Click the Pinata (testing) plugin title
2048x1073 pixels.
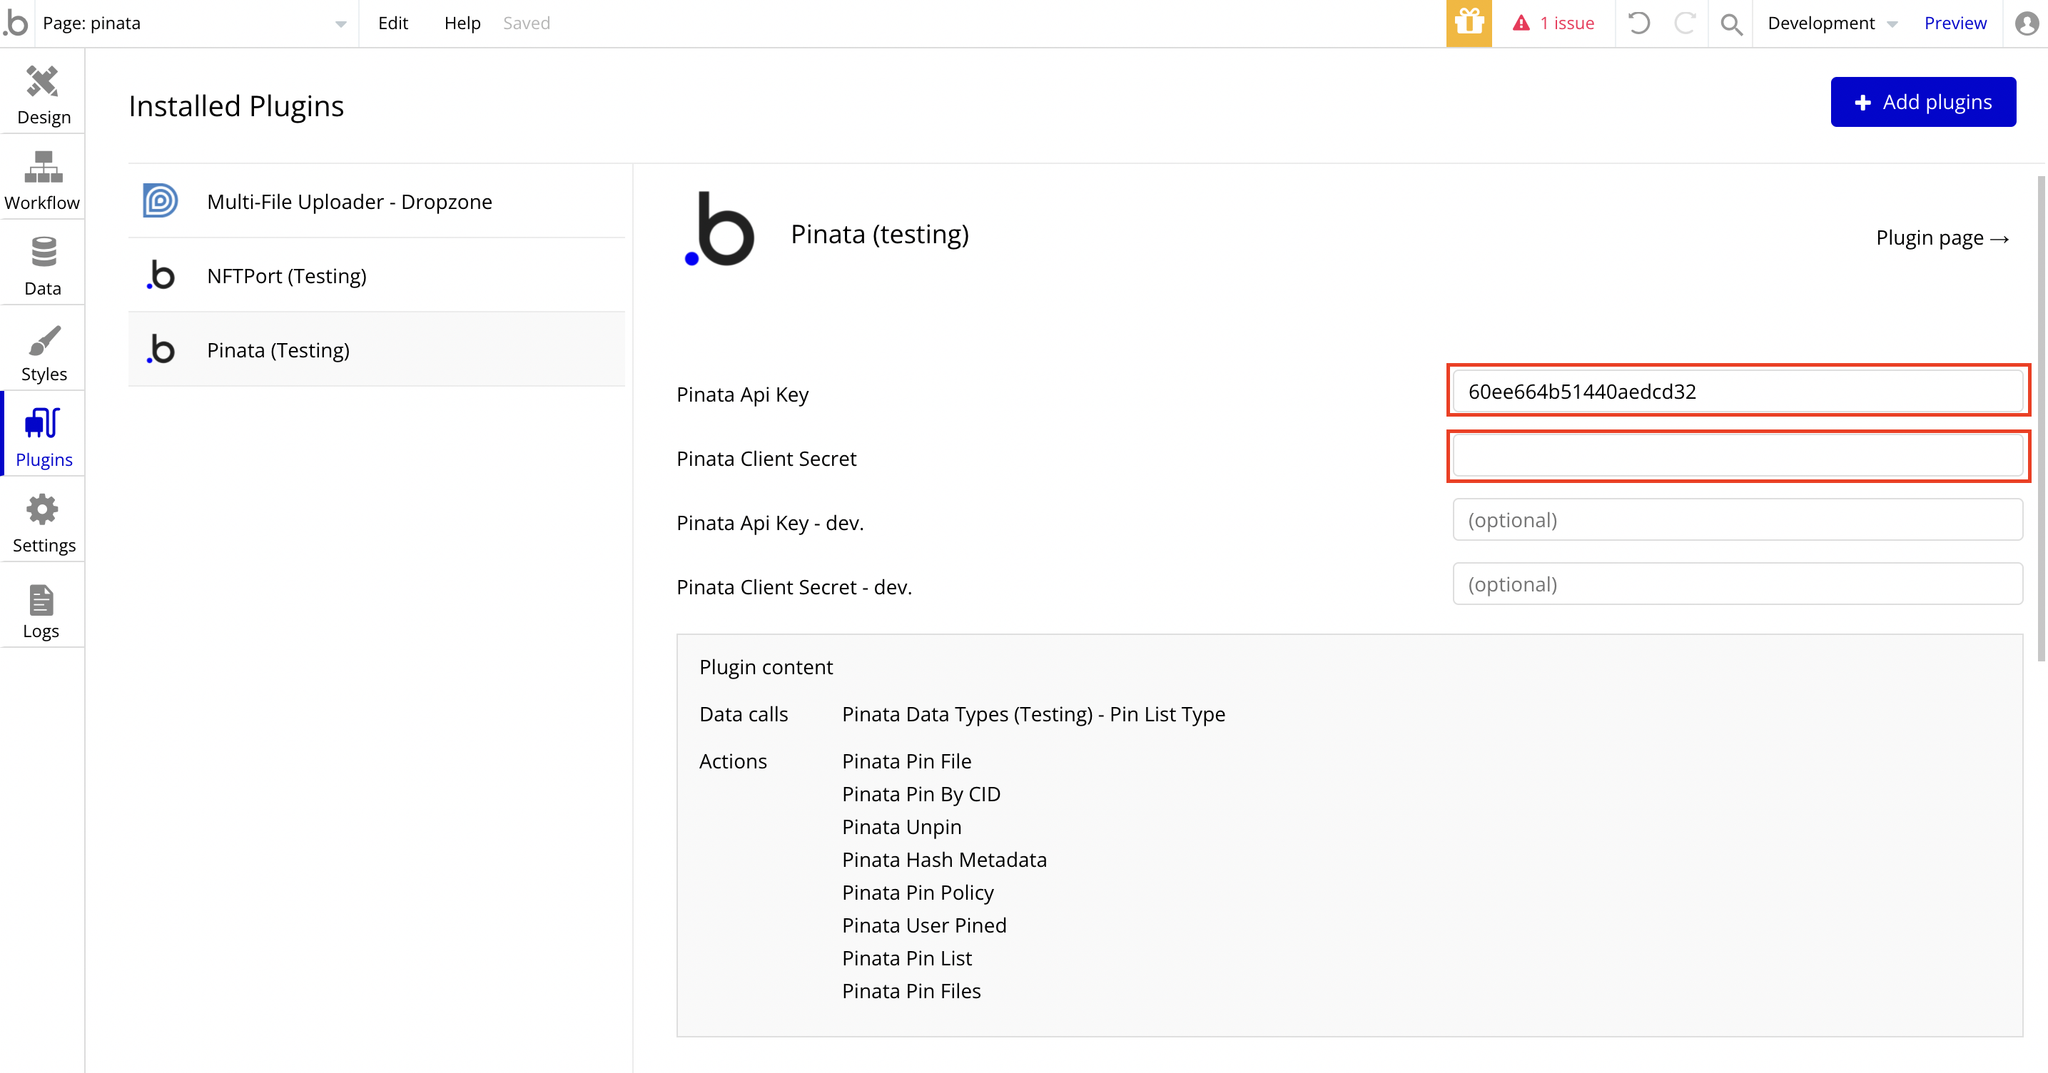(x=879, y=234)
